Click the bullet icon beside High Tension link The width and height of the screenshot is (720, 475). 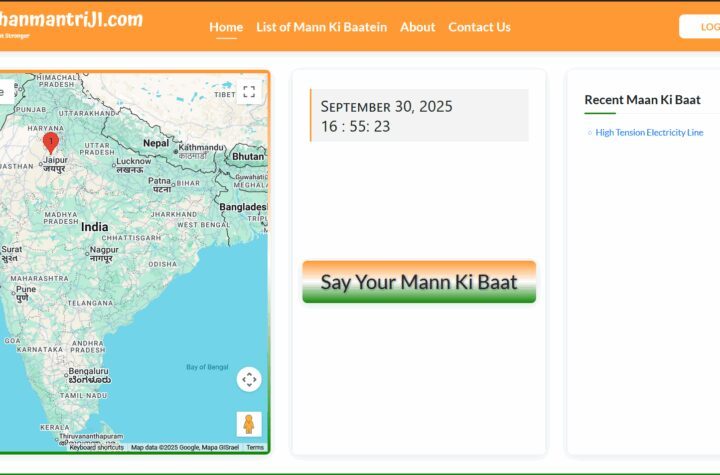590,133
